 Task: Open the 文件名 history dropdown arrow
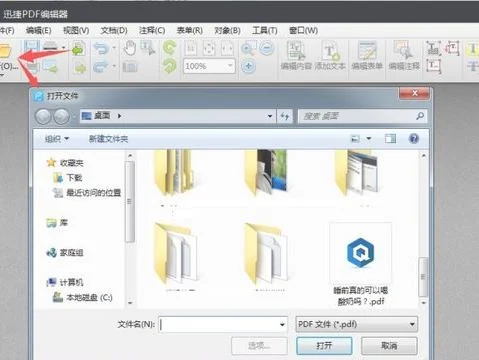pos(282,324)
